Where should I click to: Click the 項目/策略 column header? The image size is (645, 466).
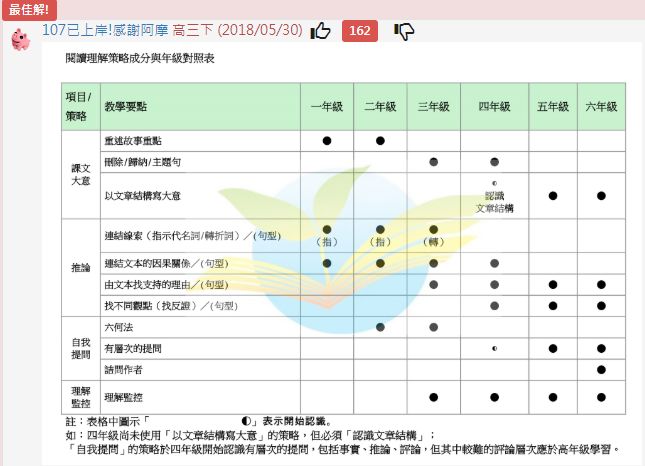coord(81,107)
